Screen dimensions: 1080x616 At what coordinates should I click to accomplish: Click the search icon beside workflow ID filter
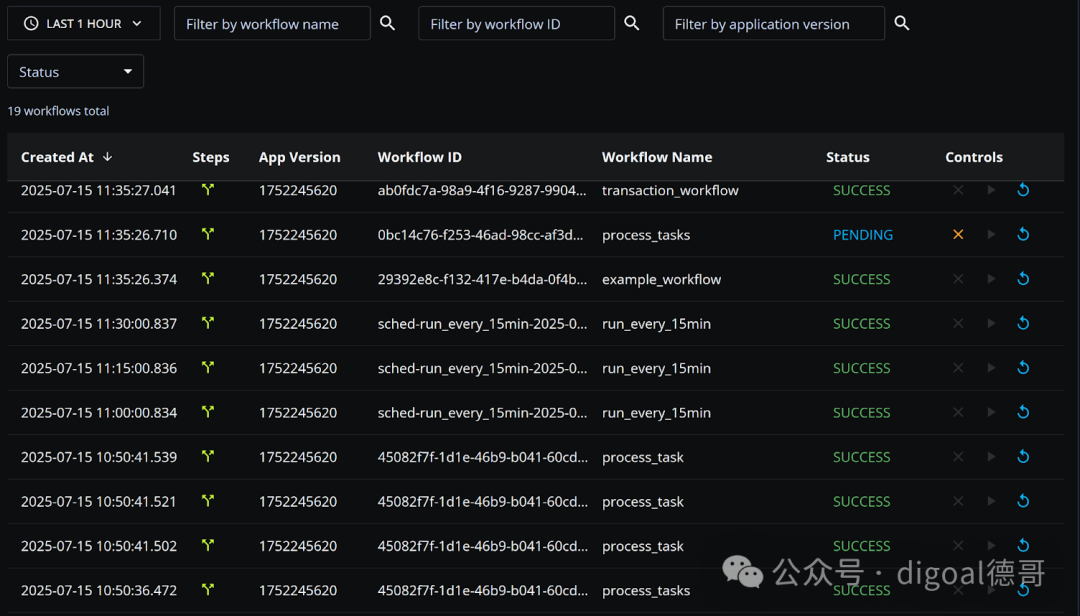tap(632, 23)
